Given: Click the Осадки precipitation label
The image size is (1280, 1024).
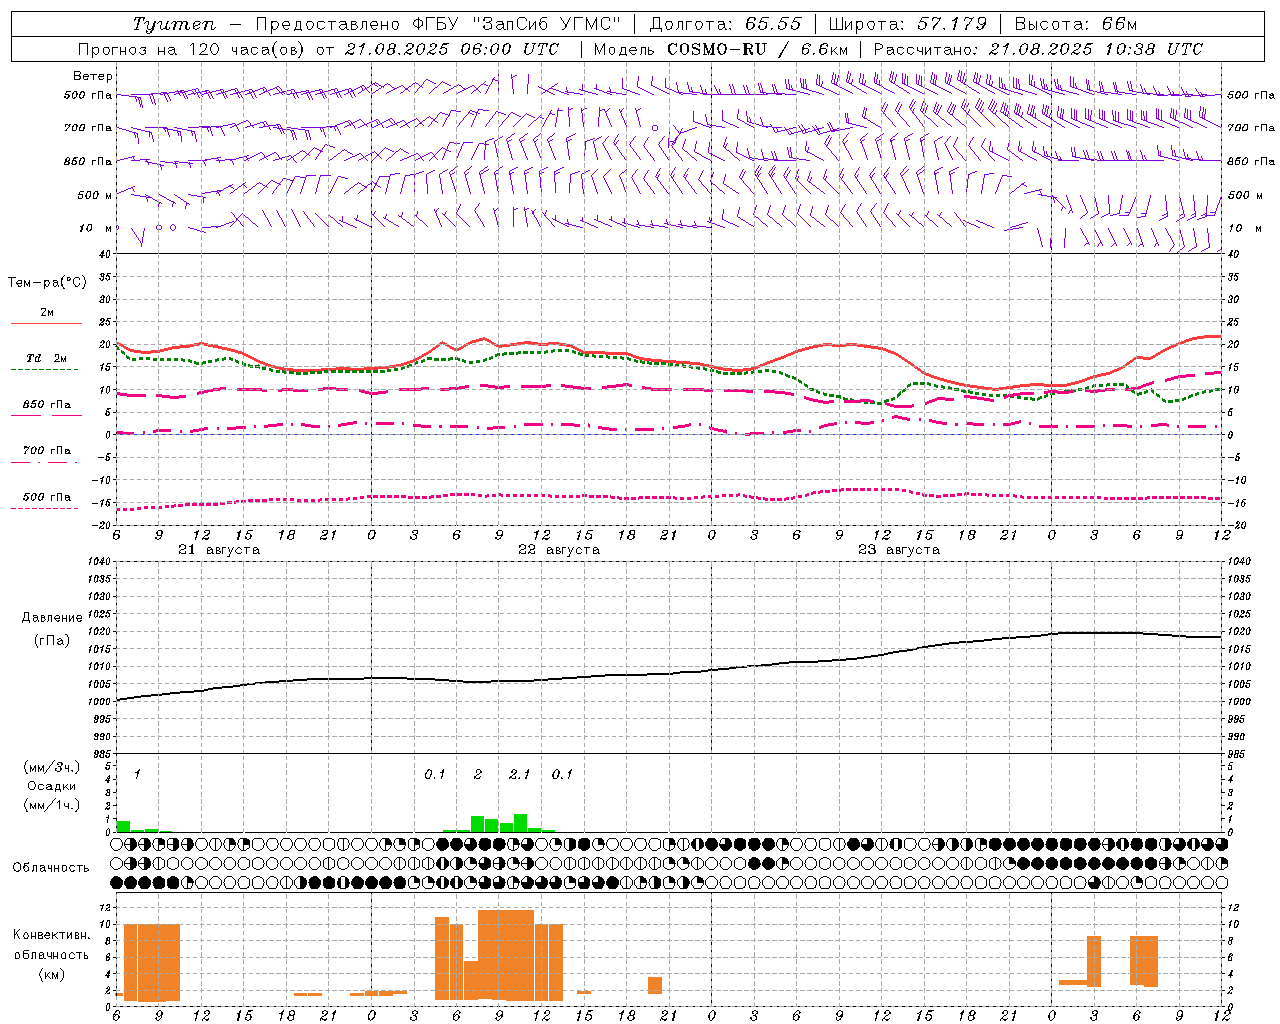Looking at the screenshot, I should click(x=51, y=786).
